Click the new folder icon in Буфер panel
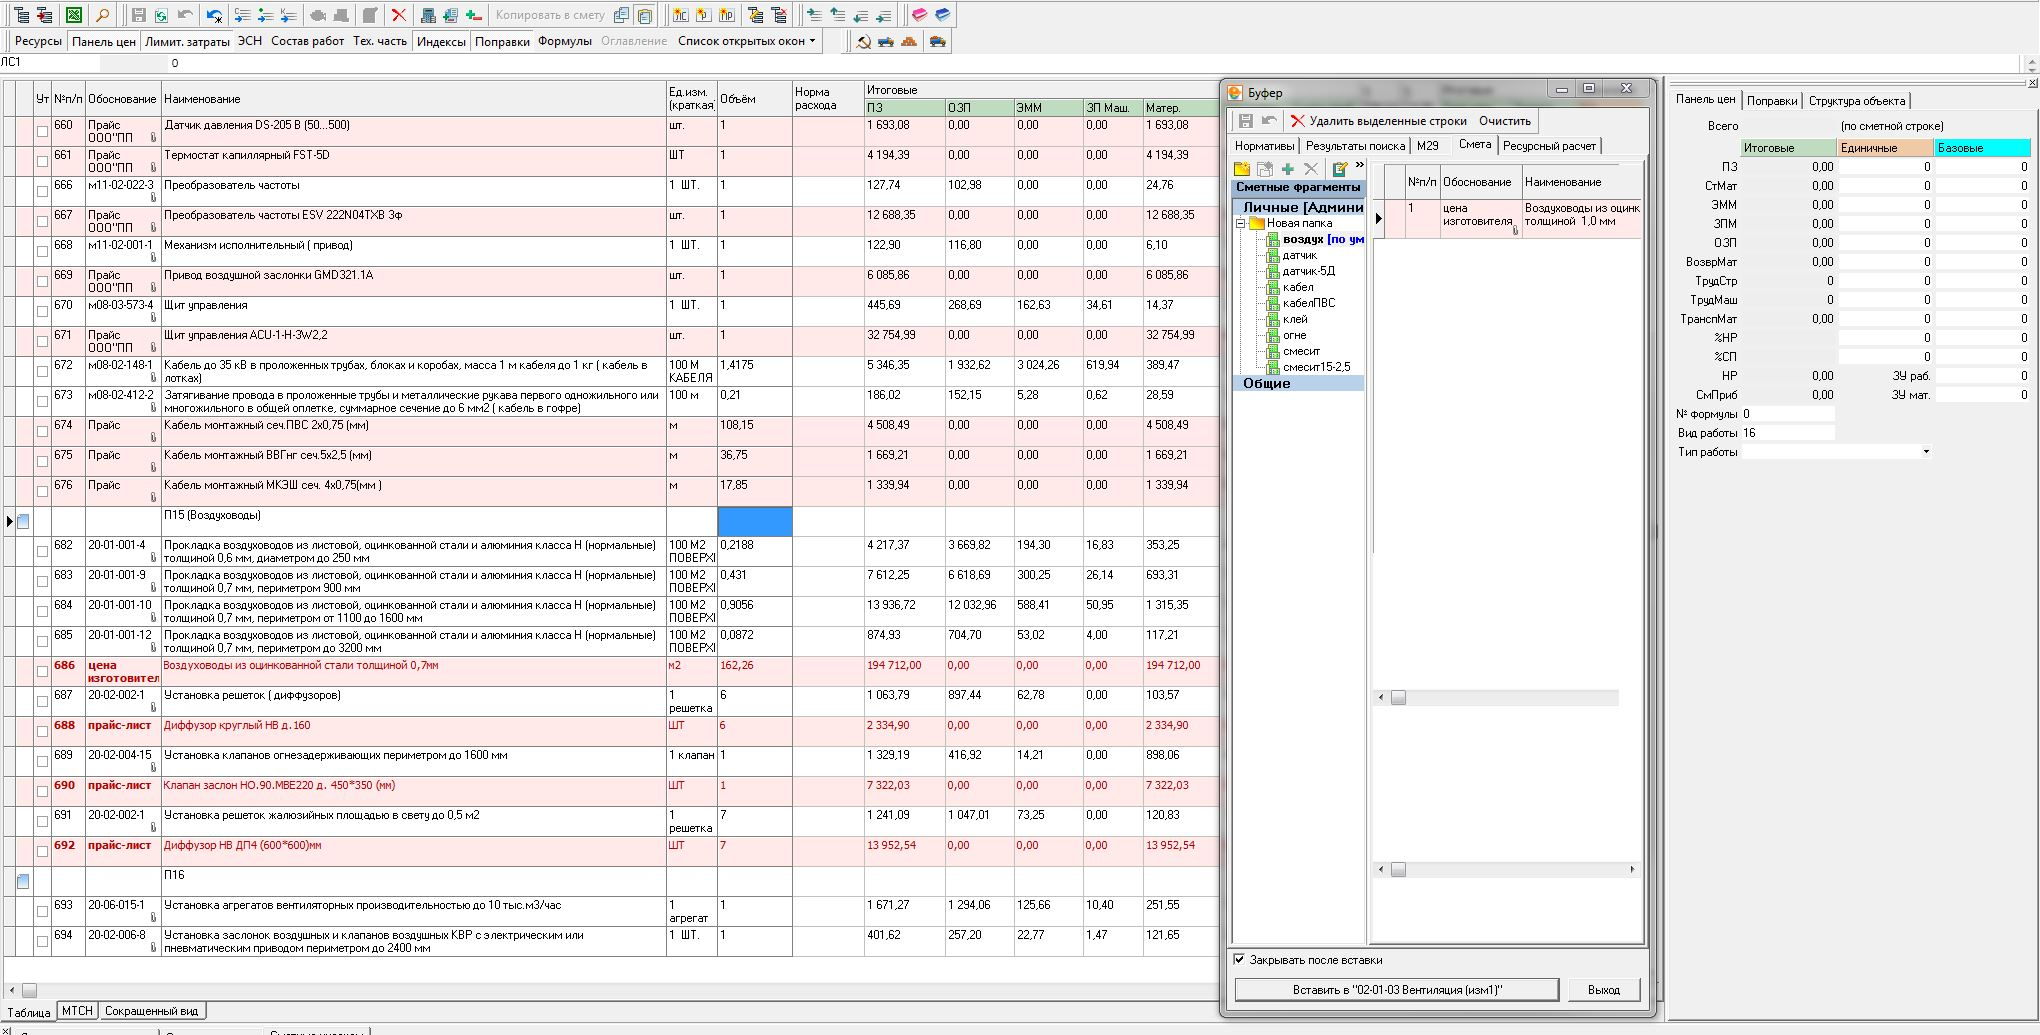Viewport: 2040px width, 1035px height. [1242, 169]
